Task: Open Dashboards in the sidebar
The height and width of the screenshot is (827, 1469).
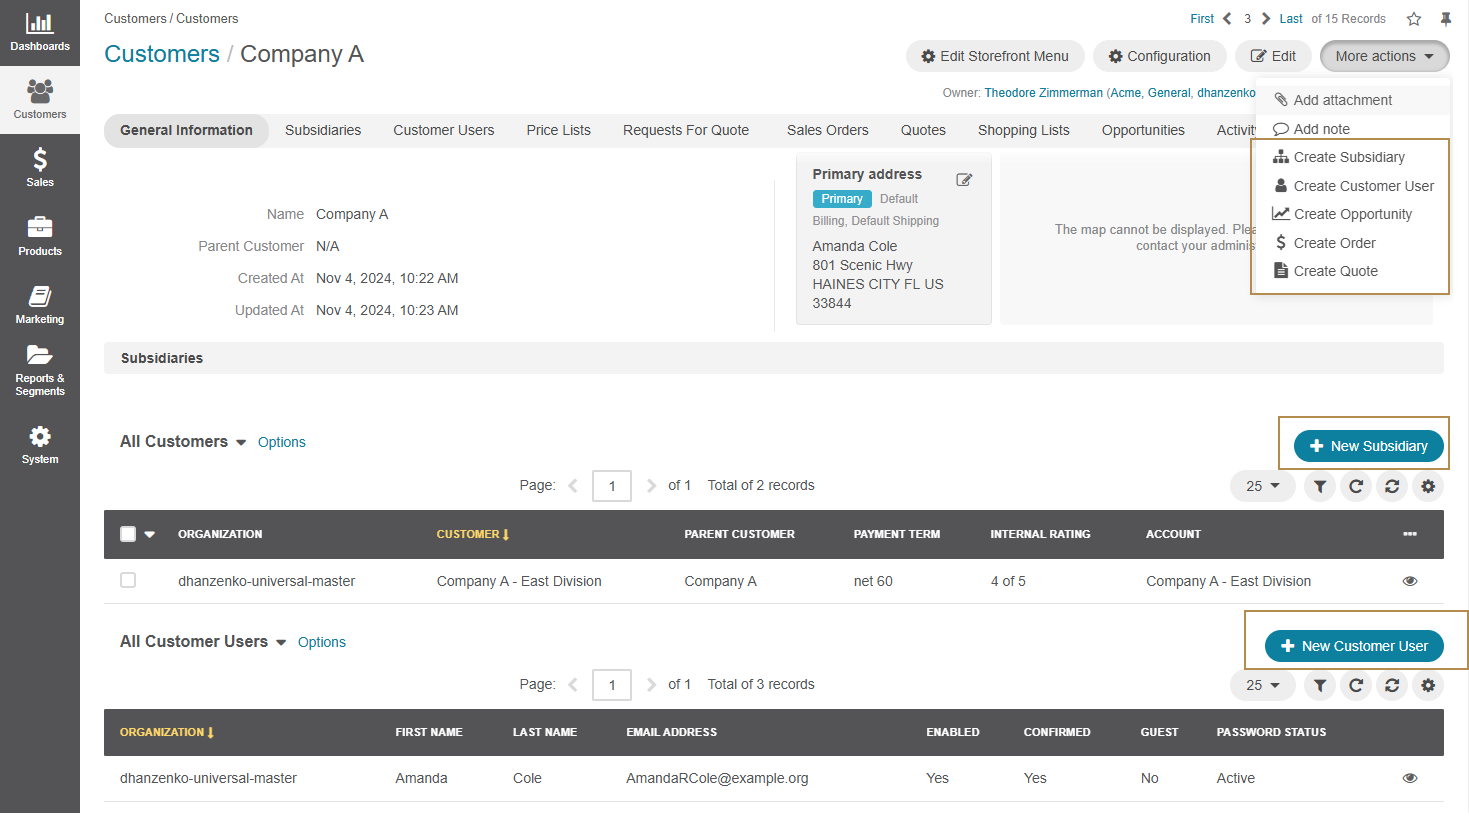Action: 40,32
